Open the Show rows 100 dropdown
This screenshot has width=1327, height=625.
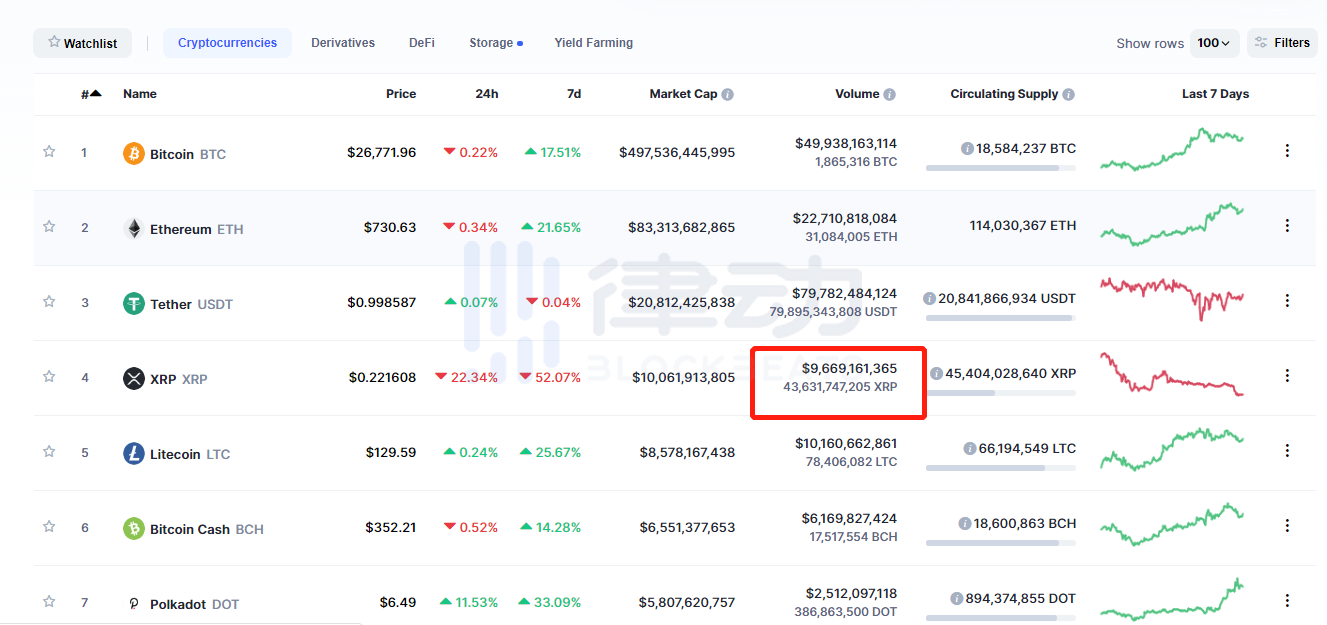tap(1214, 43)
